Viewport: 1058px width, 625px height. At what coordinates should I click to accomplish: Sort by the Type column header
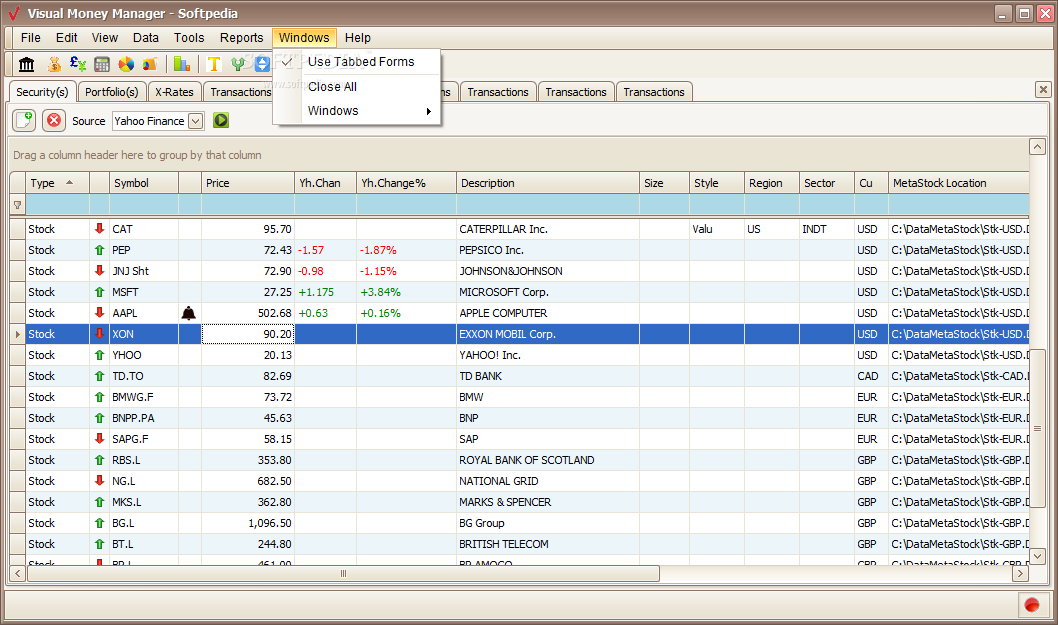[57, 183]
